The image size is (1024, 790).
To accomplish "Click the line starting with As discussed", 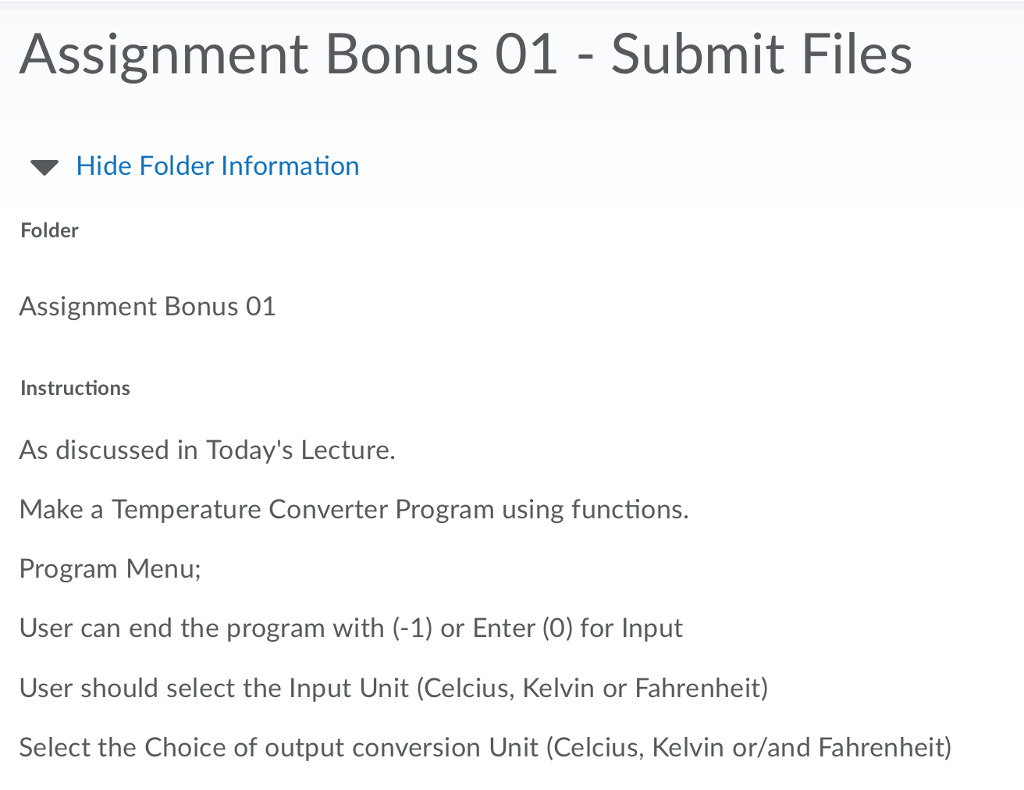I will pos(206,450).
